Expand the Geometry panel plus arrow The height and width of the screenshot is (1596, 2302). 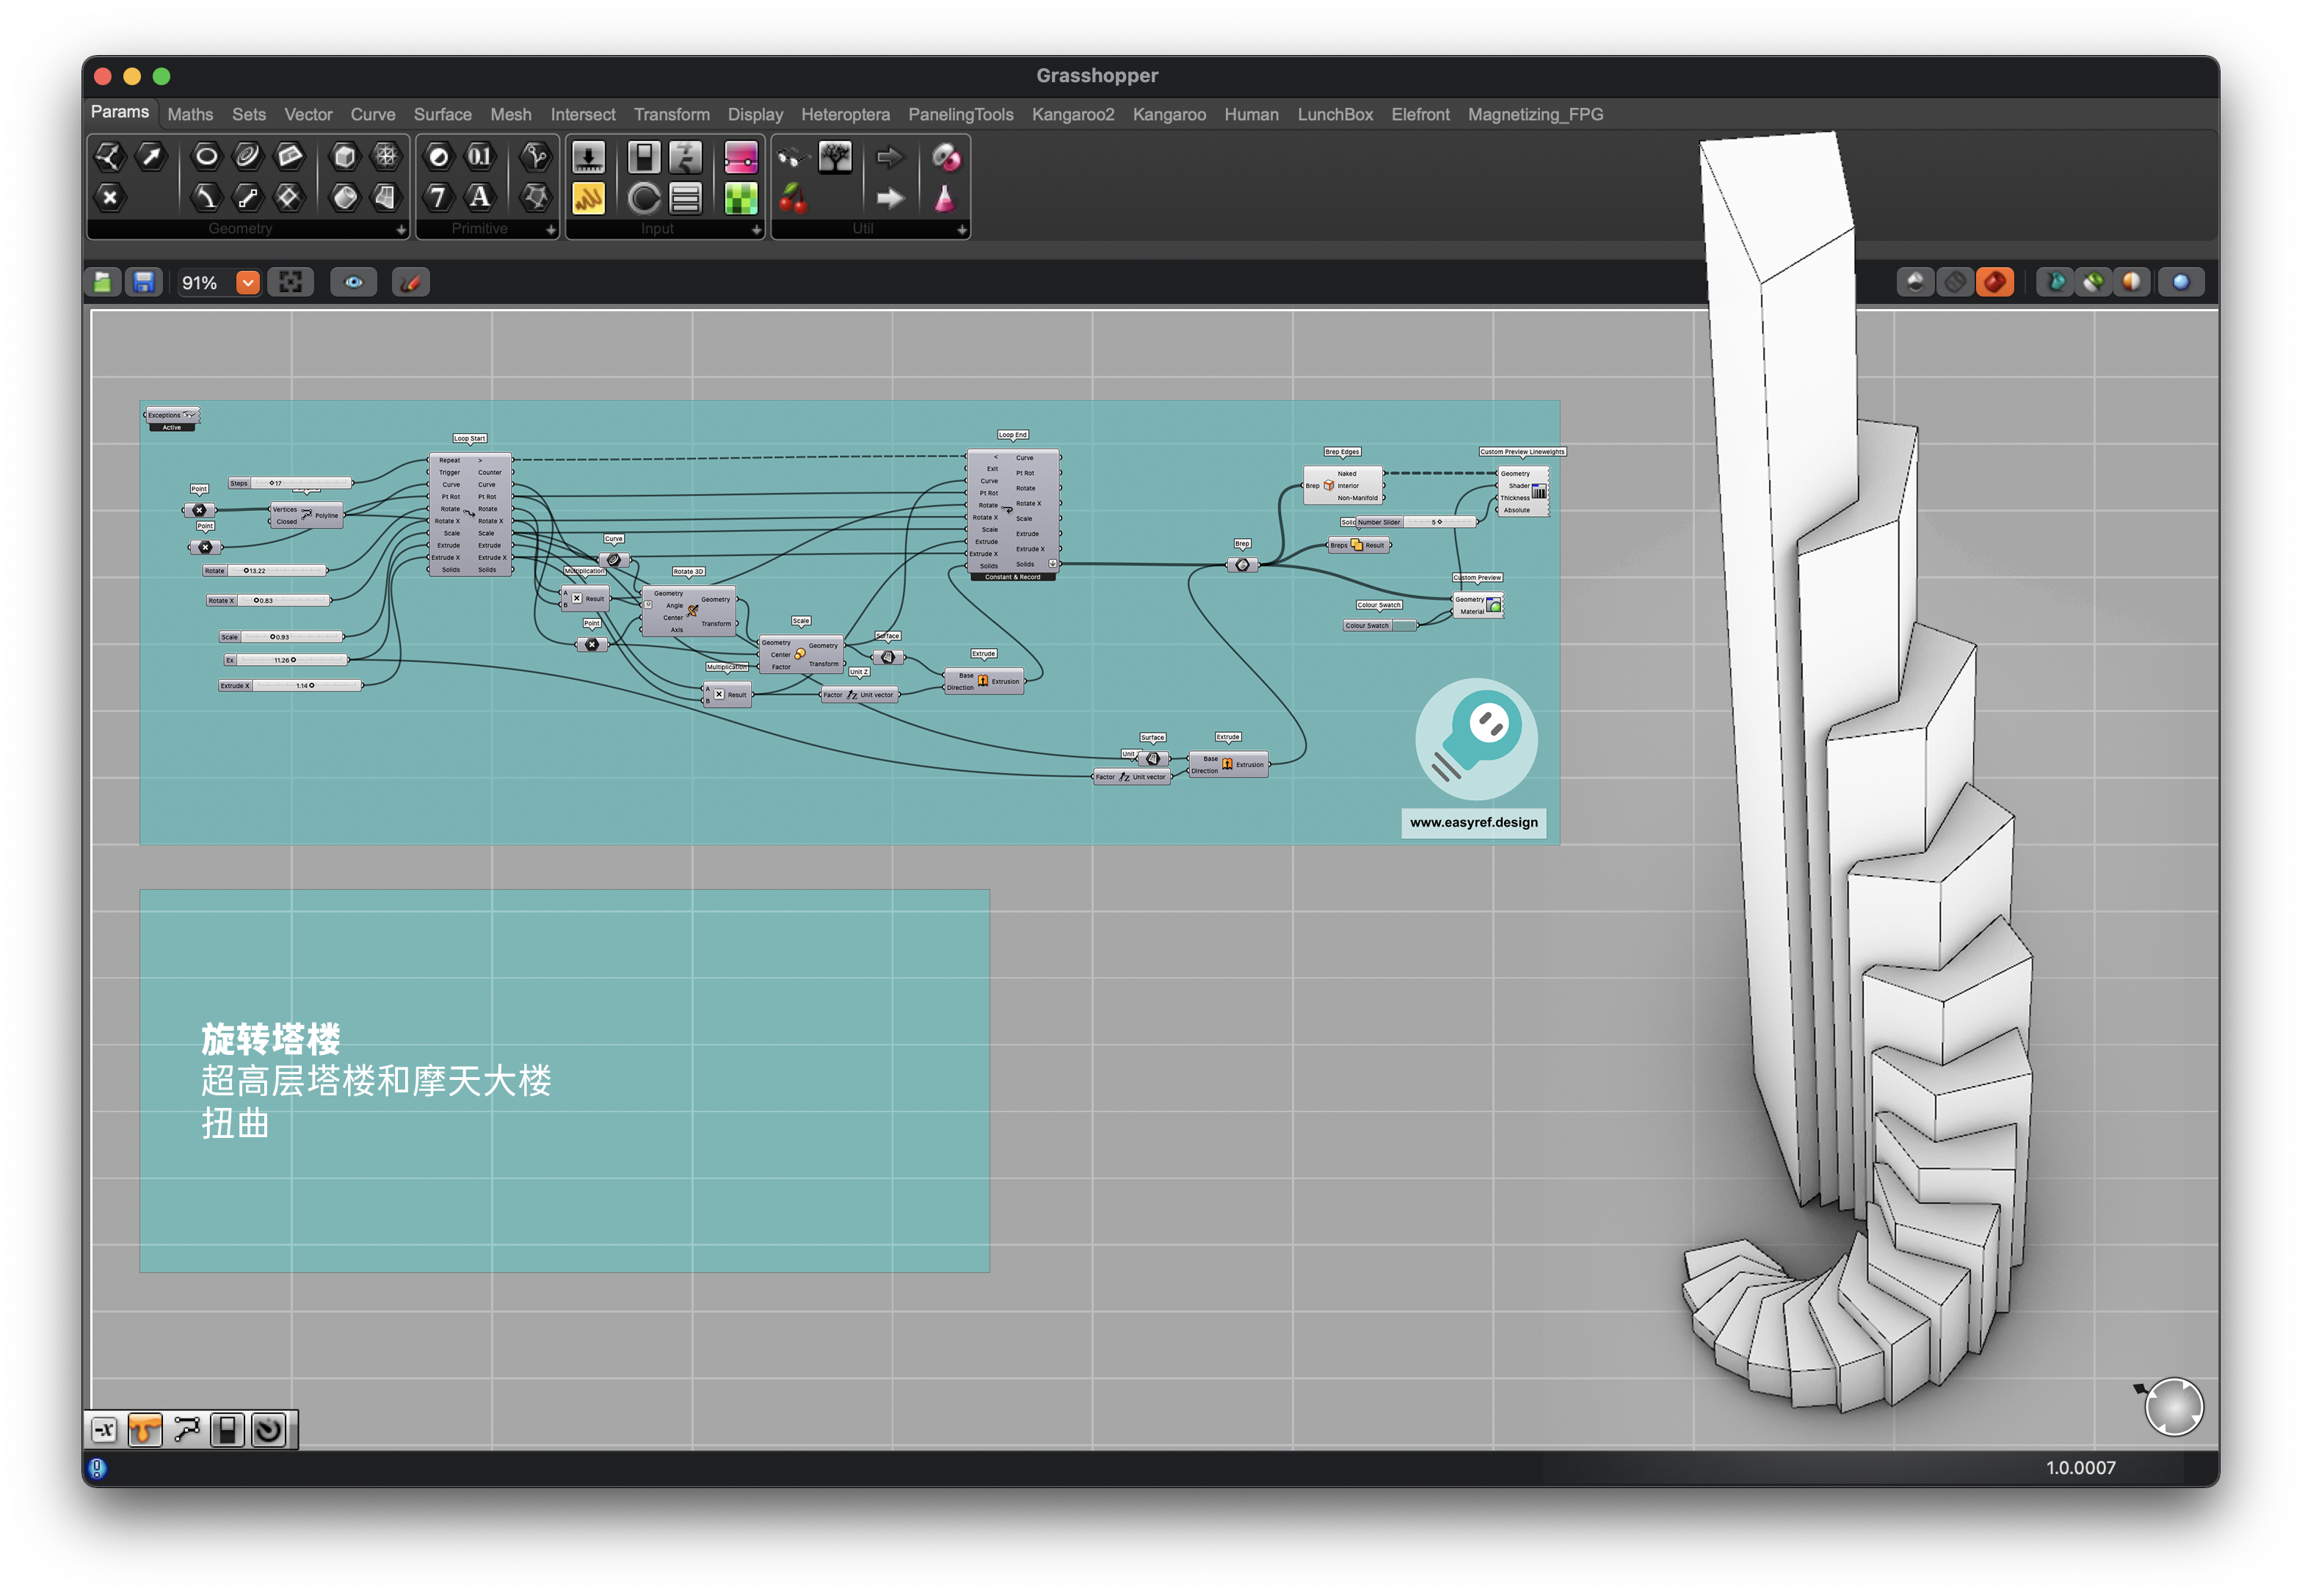pos(401,230)
